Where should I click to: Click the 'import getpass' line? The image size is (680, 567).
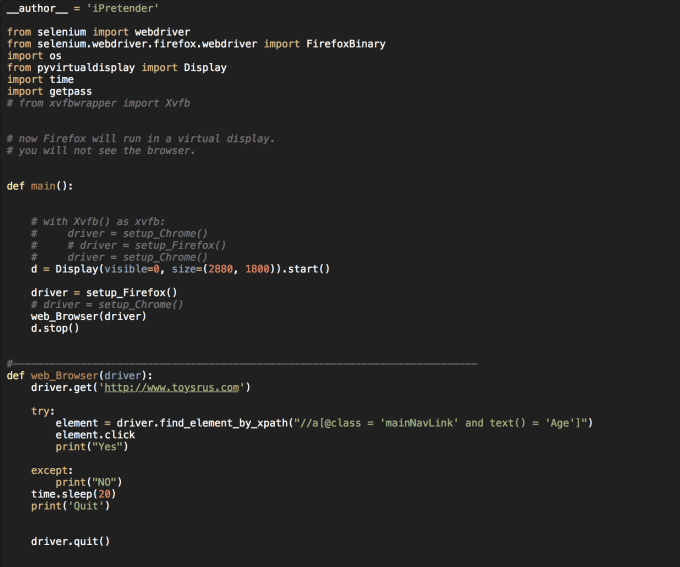[49, 92]
